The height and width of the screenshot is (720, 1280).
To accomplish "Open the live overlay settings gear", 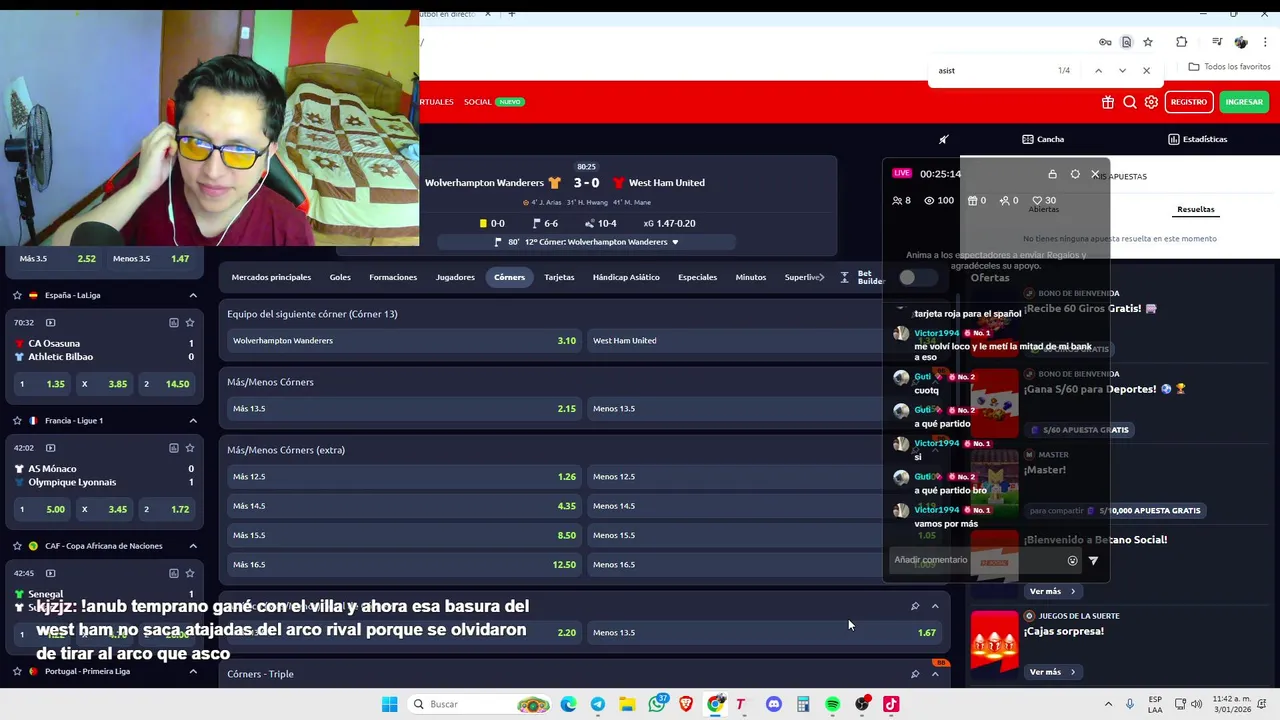I will [1075, 174].
